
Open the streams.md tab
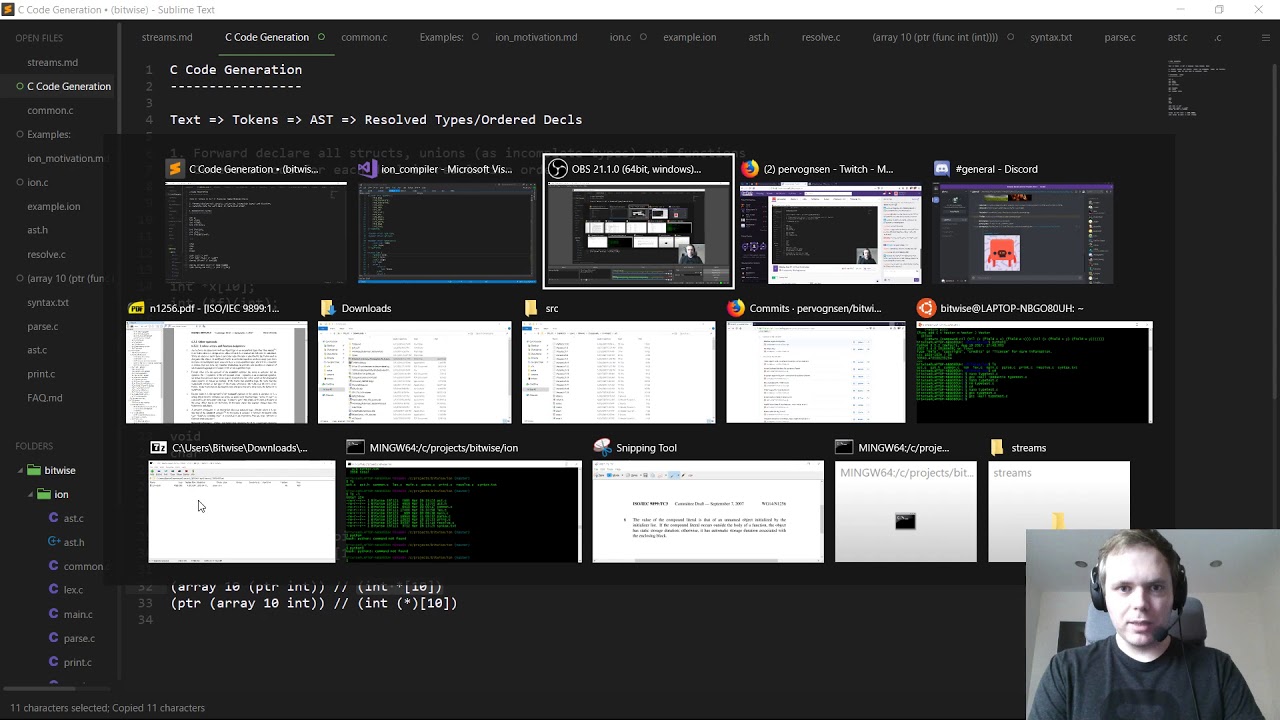click(167, 37)
